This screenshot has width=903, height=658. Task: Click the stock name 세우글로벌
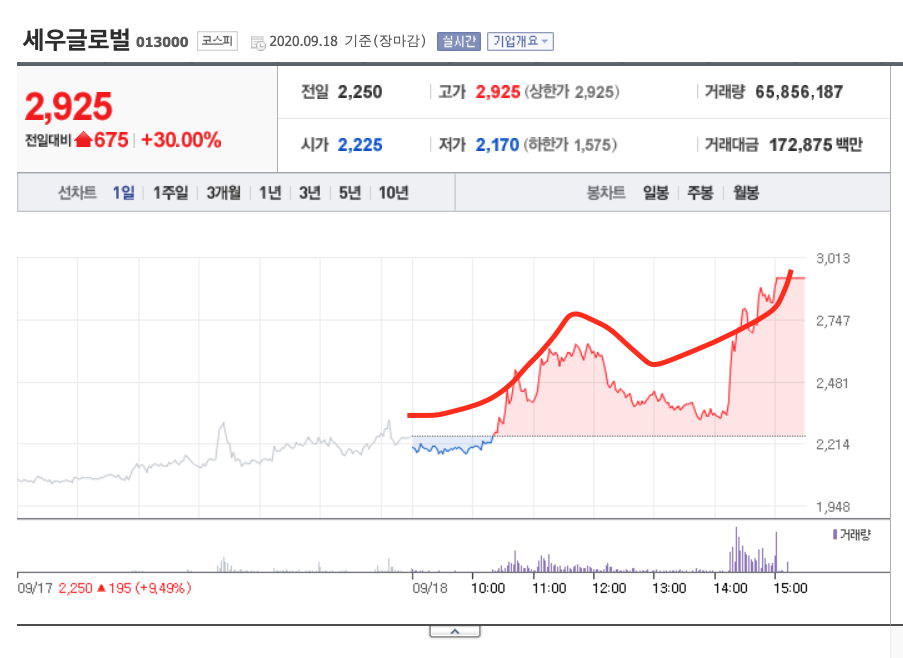(77, 40)
